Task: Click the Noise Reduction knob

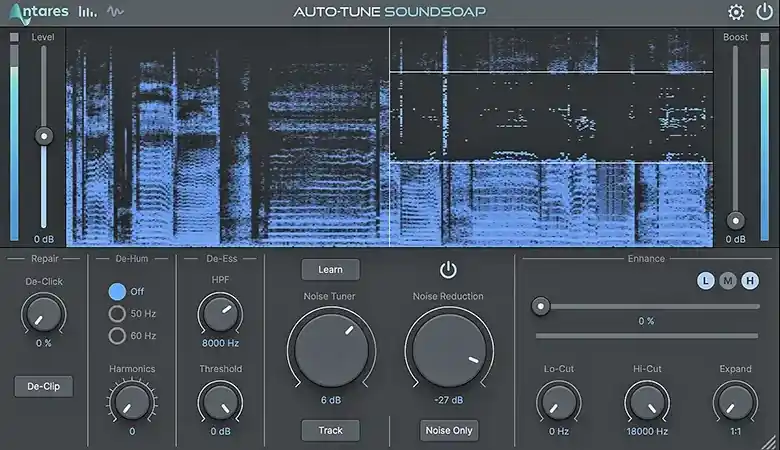Action: click(x=449, y=350)
